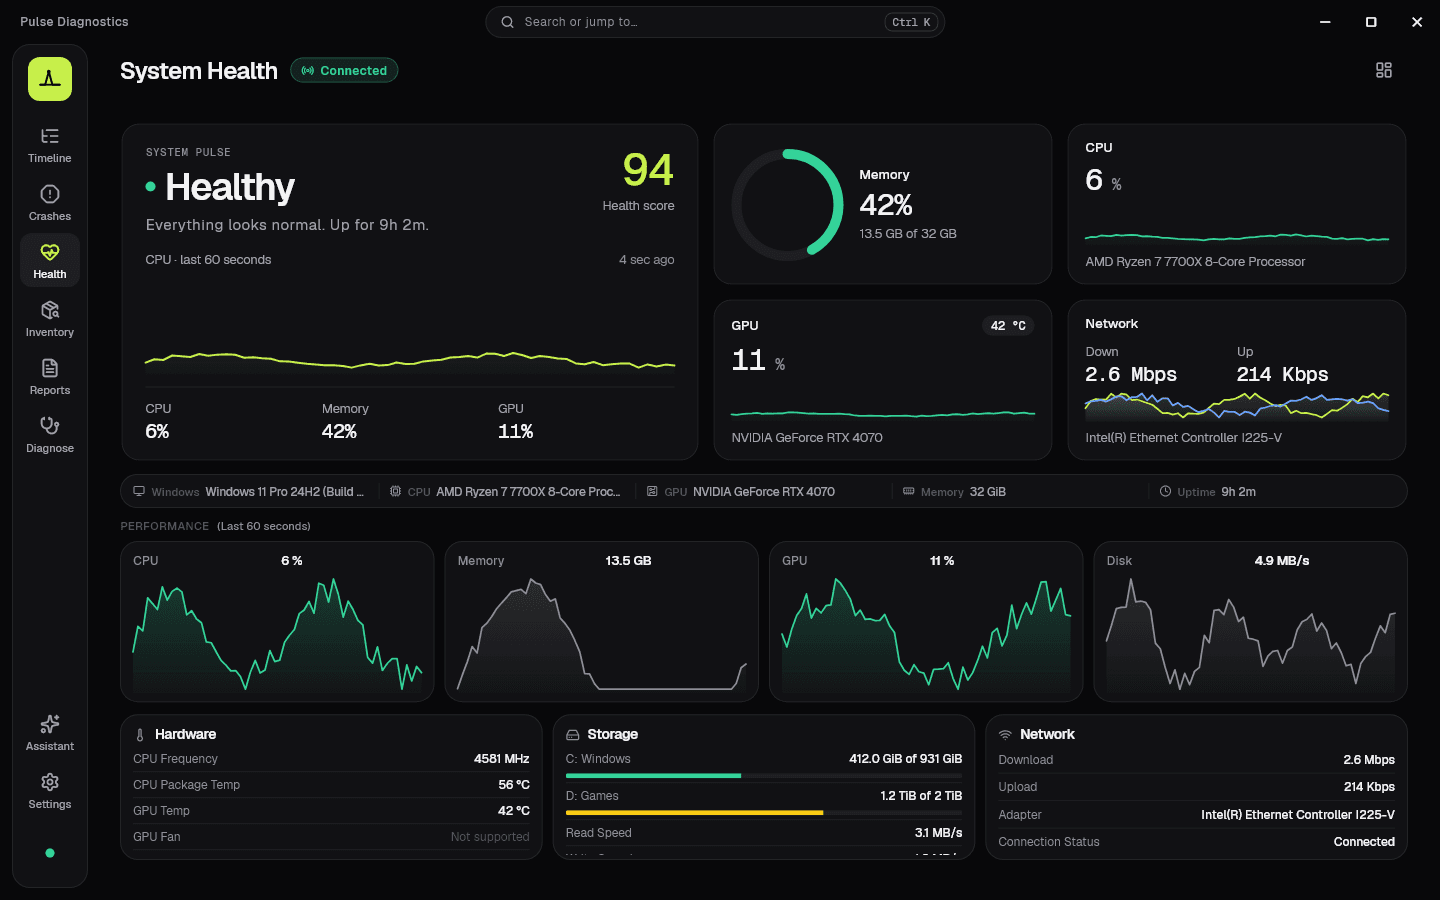
Task: Click the GPU temperature 42 °C badge
Action: 1008,326
